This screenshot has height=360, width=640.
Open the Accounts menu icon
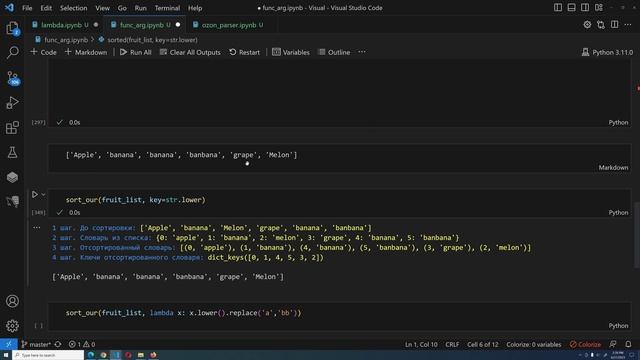(x=12, y=301)
